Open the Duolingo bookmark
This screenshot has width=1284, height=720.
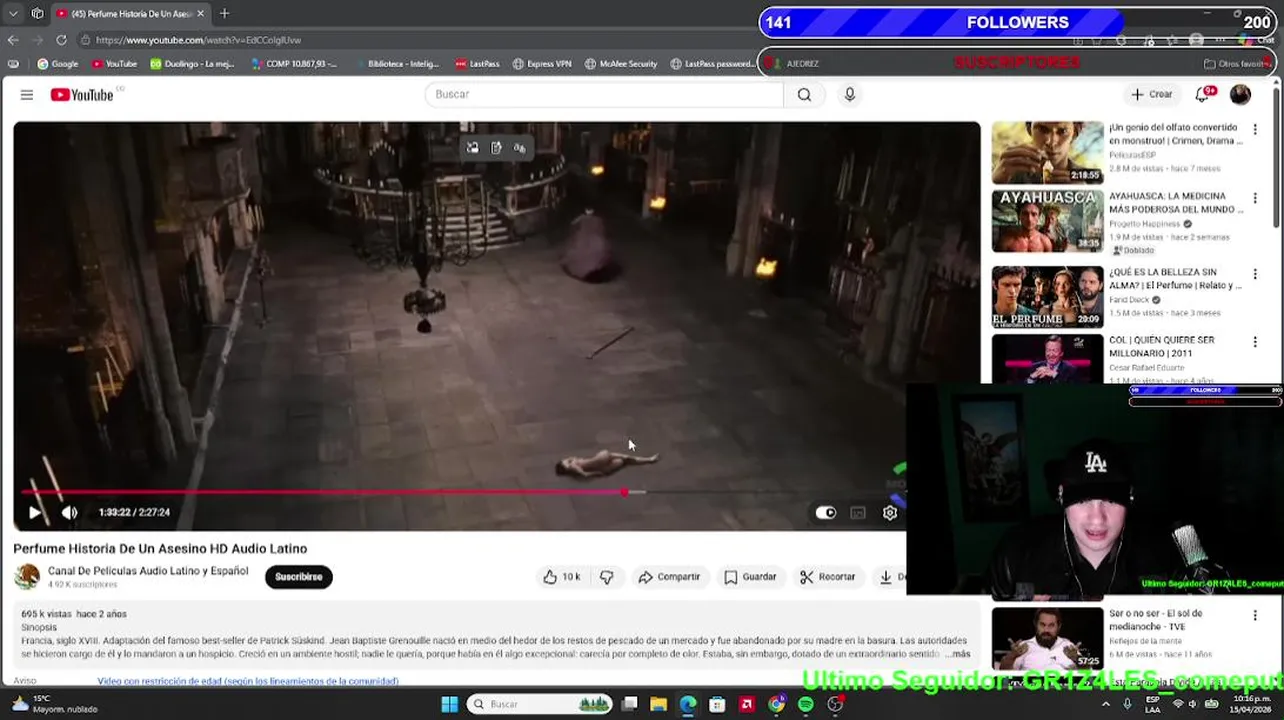(x=192, y=64)
